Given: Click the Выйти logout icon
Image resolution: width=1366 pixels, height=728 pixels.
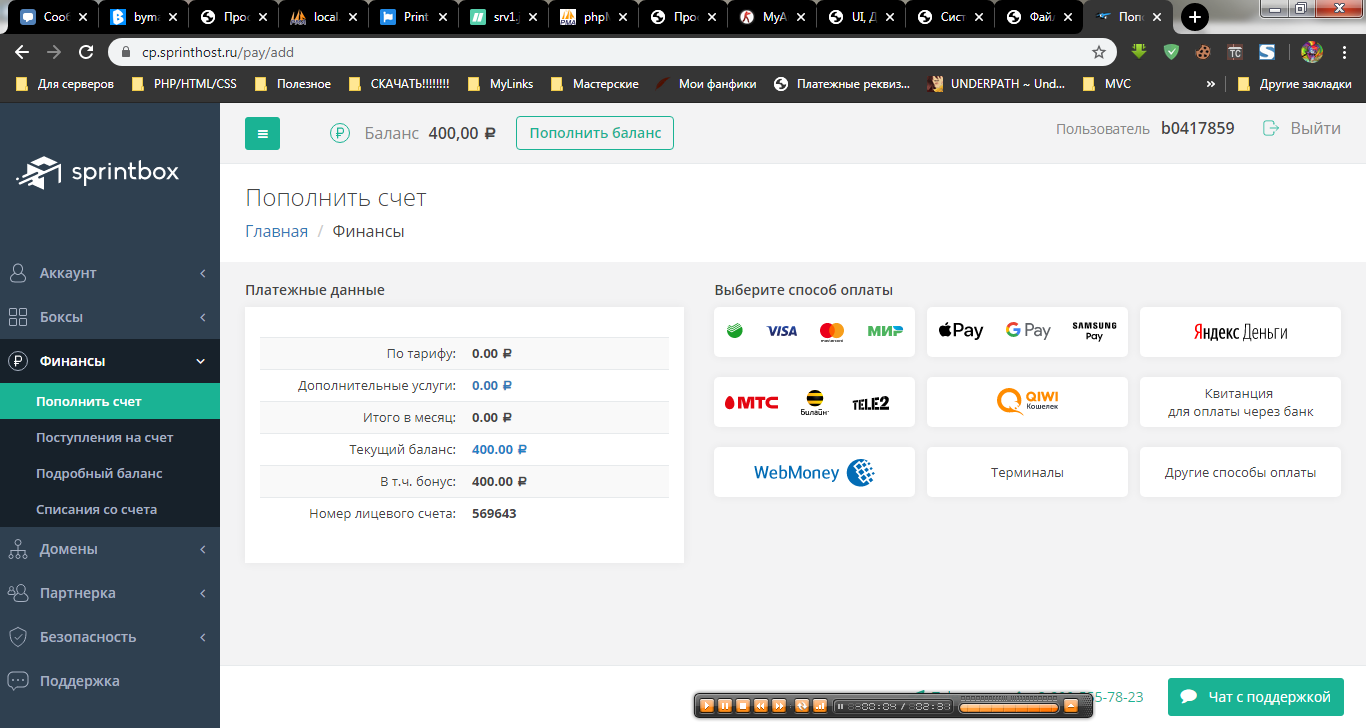Looking at the screenshot, I should coord(1272,128).
